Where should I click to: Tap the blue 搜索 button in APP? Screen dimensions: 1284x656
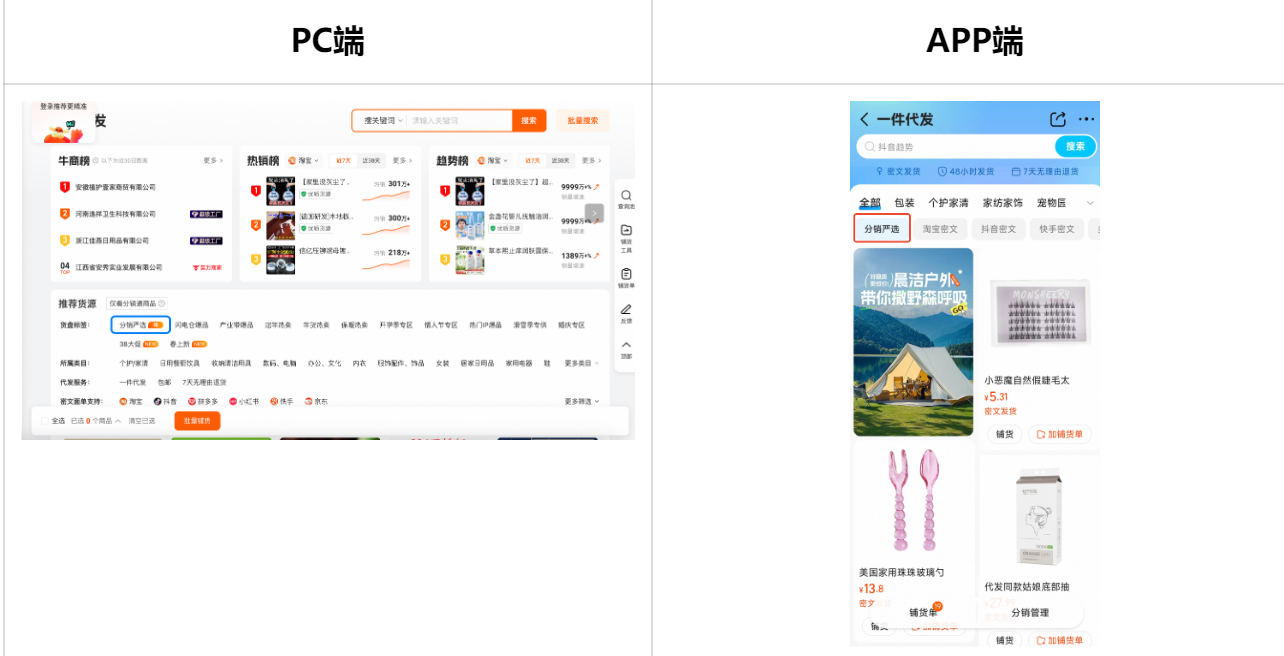point(1075,146)
